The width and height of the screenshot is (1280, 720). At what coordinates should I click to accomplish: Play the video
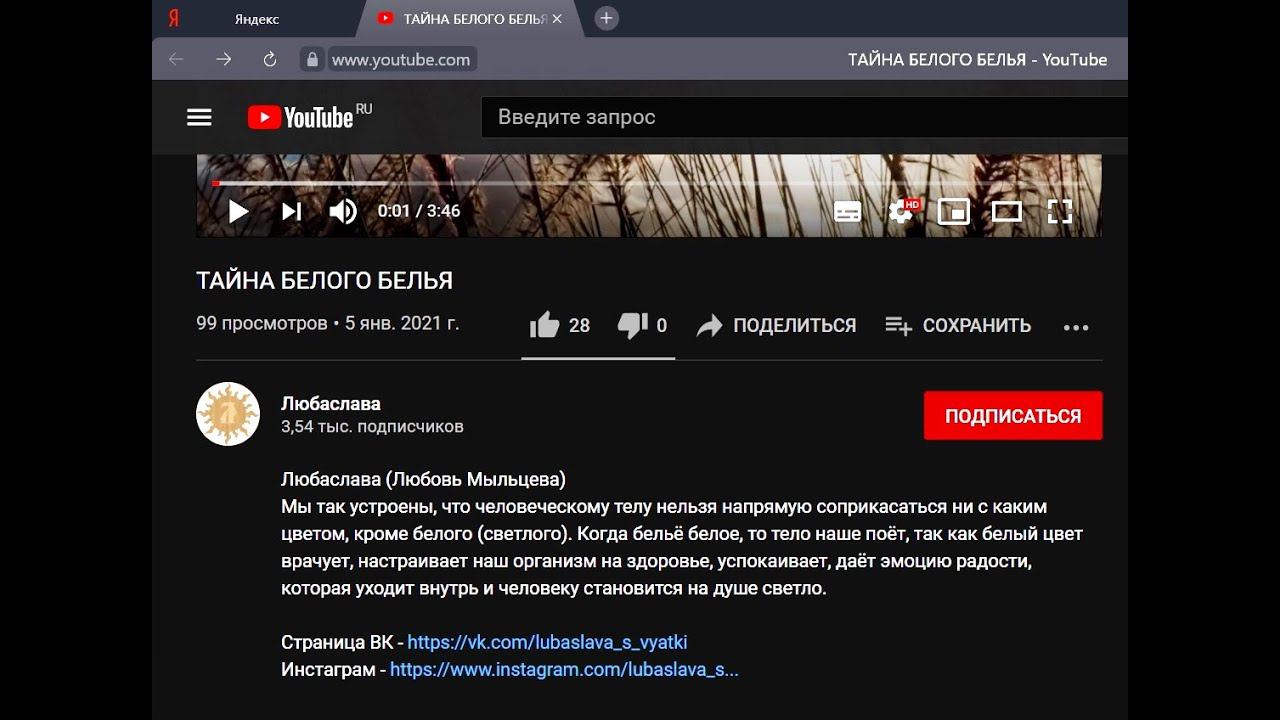point(238,211)
